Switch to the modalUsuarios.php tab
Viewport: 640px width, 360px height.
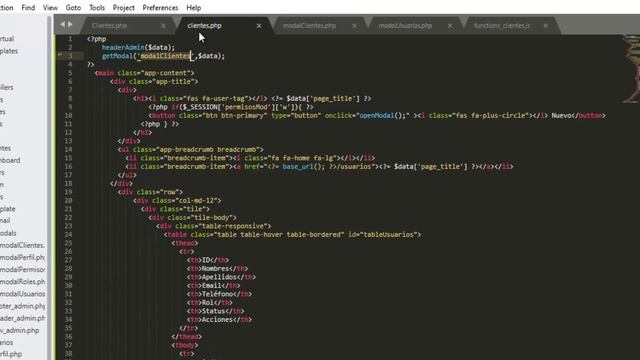pyautogui.click(x=405, y=25)
